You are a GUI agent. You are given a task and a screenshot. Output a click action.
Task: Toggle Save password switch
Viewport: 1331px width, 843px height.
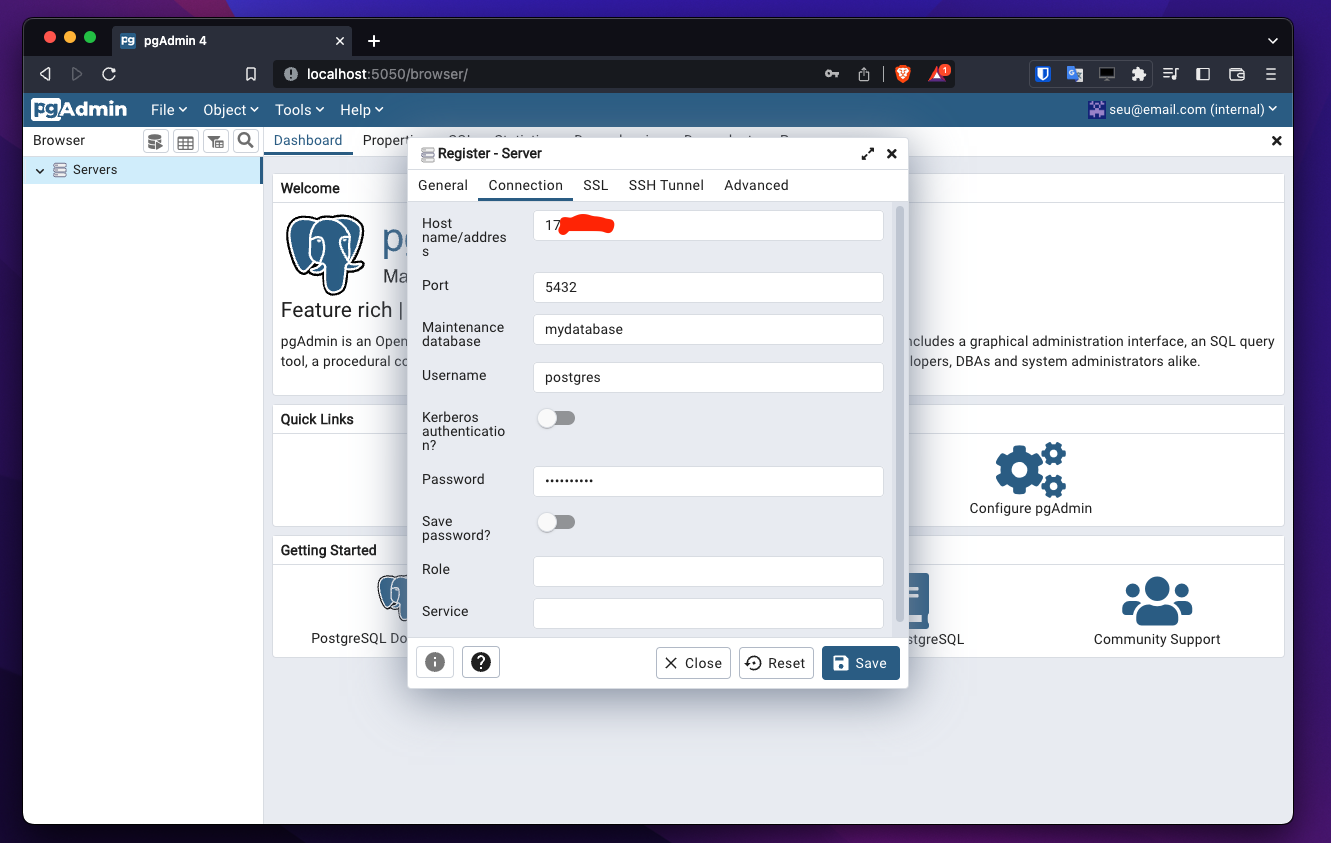[x=556, y=522]
